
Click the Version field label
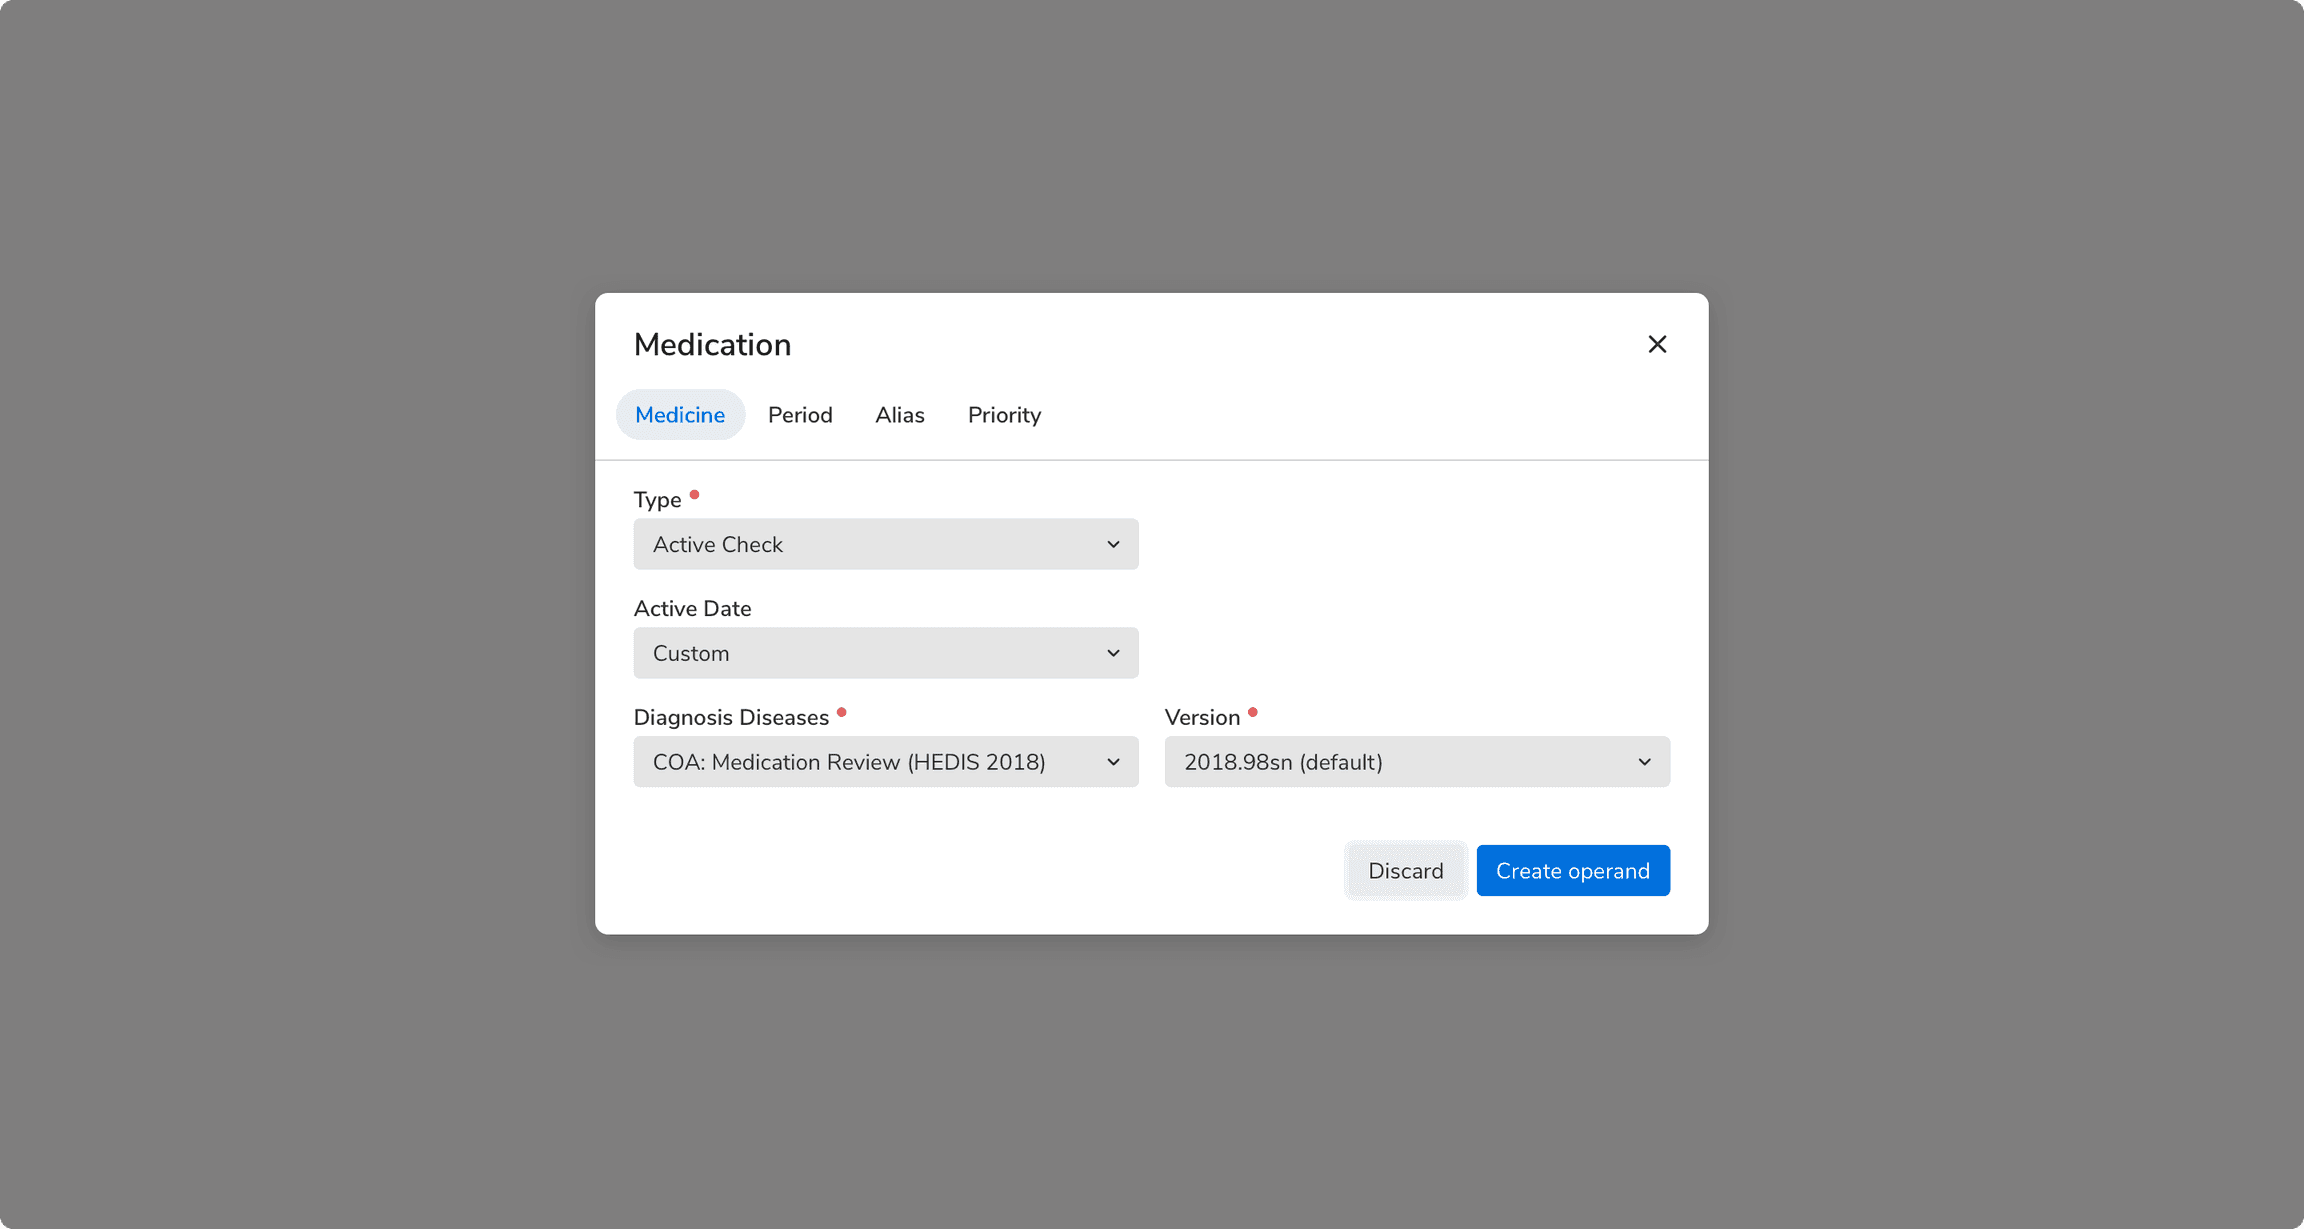(1202, 718)
